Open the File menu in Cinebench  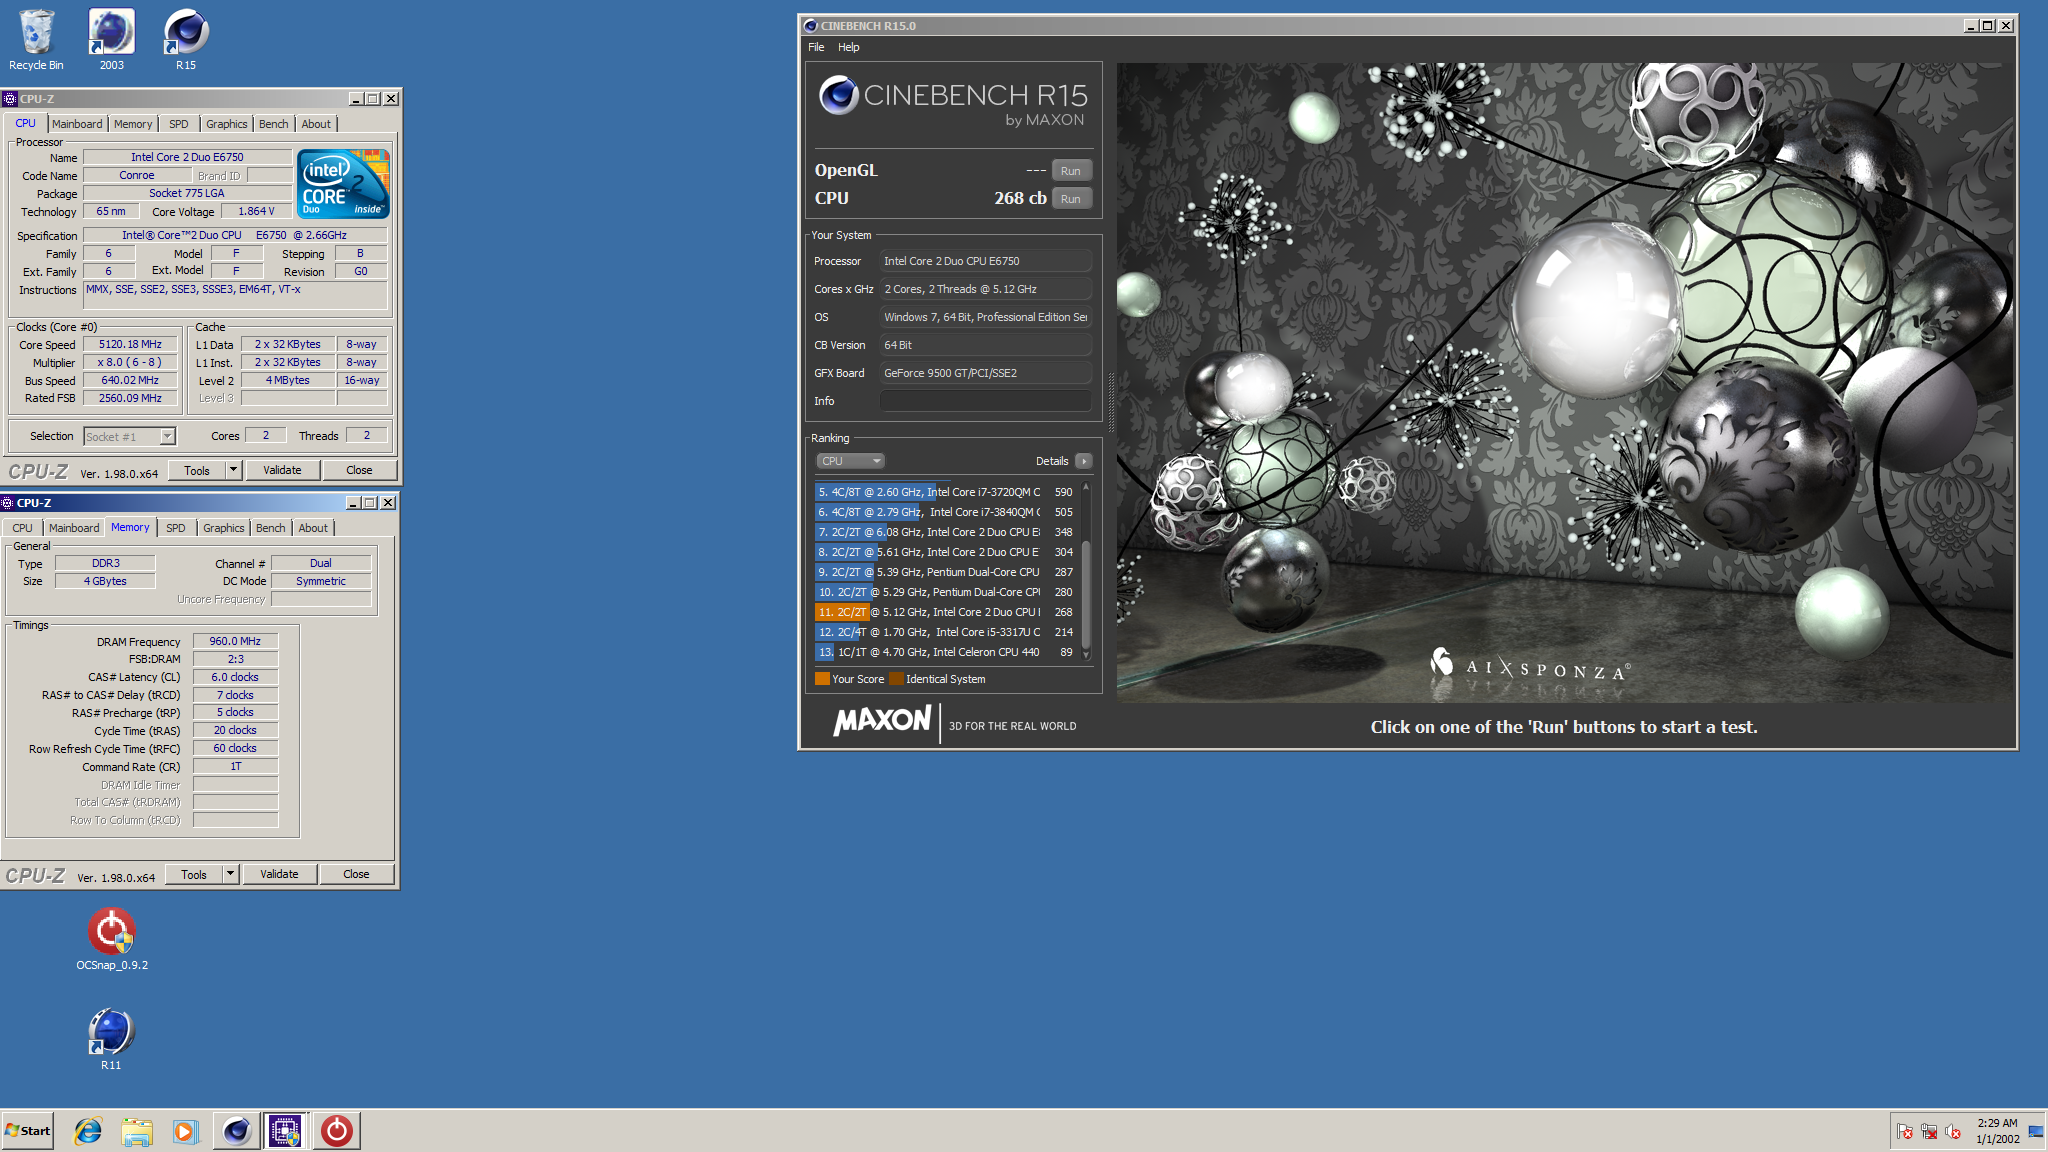point(816,47)
